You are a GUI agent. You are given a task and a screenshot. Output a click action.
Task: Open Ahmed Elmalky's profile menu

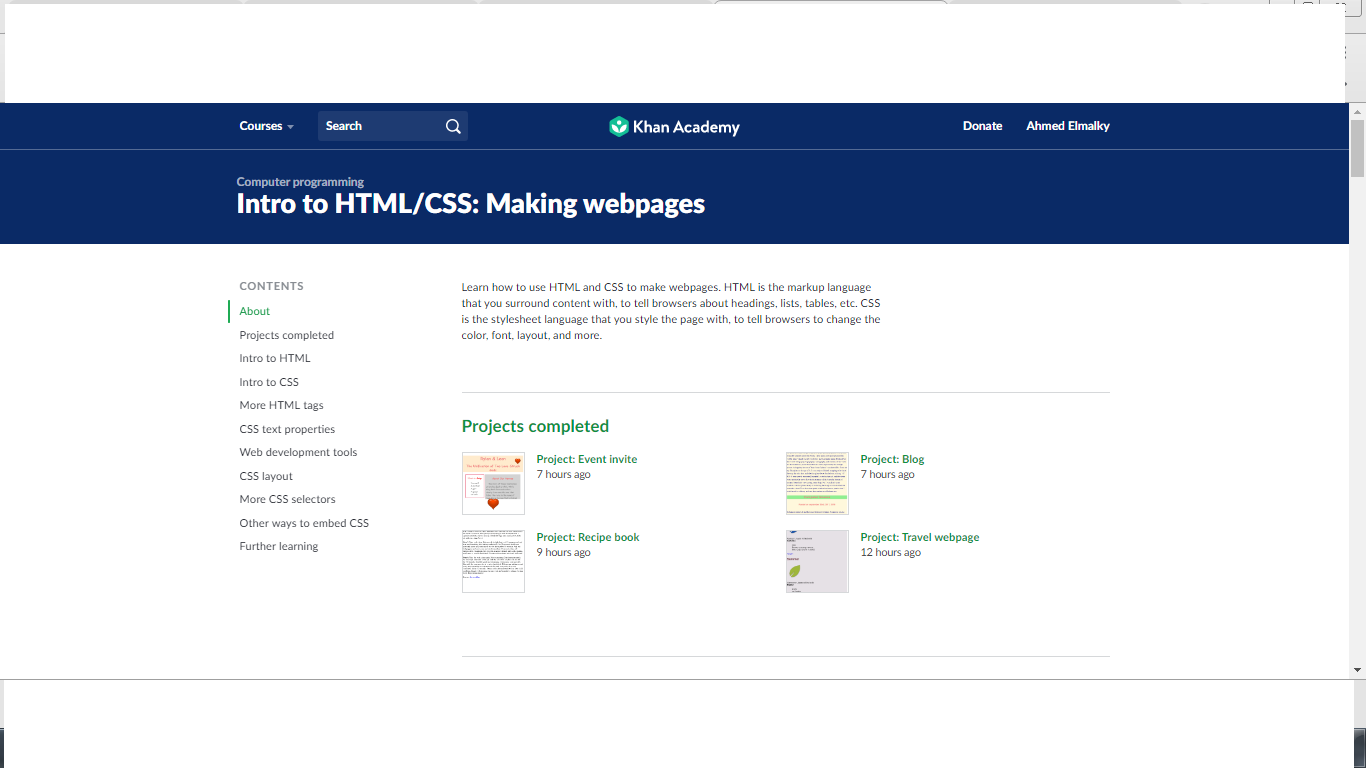(1068, 126)
